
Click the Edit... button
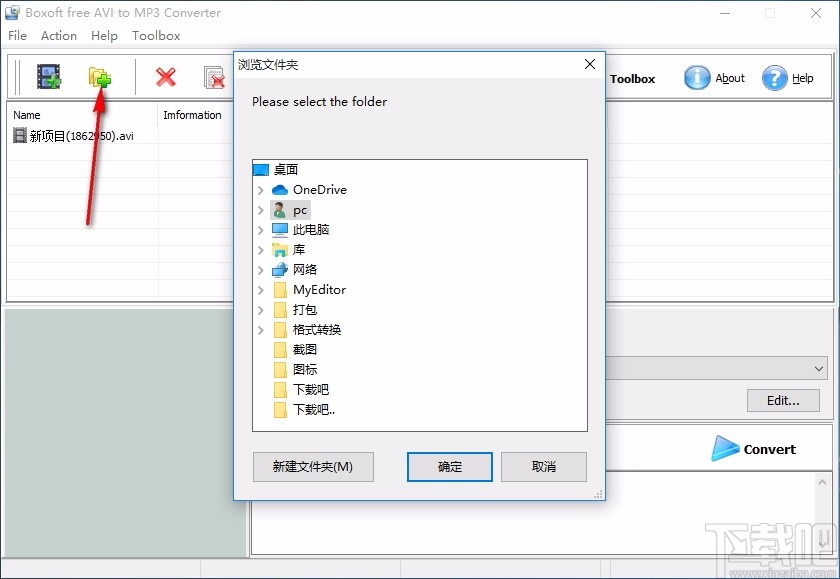783,400
